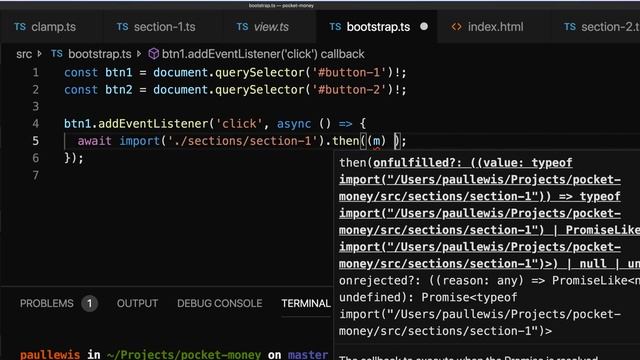The image size is (640, 360).
Task: Click ~/Projects/pocket-money path in terminal
Action: click(x=184, y=354)
